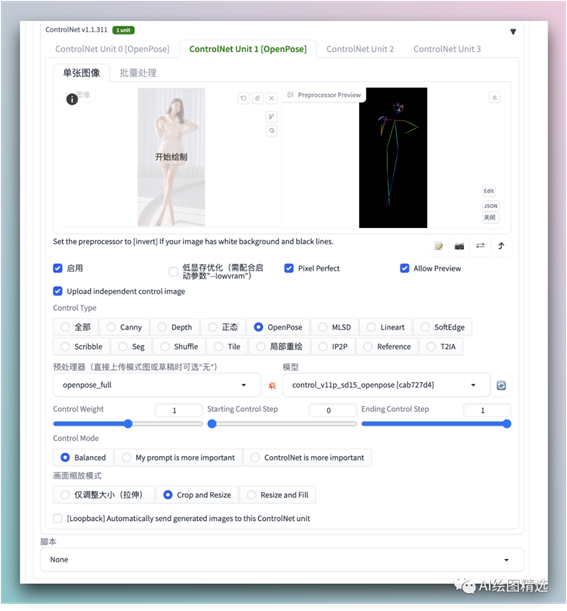Click the notepad new canvas icon

[x=439, y=246]
